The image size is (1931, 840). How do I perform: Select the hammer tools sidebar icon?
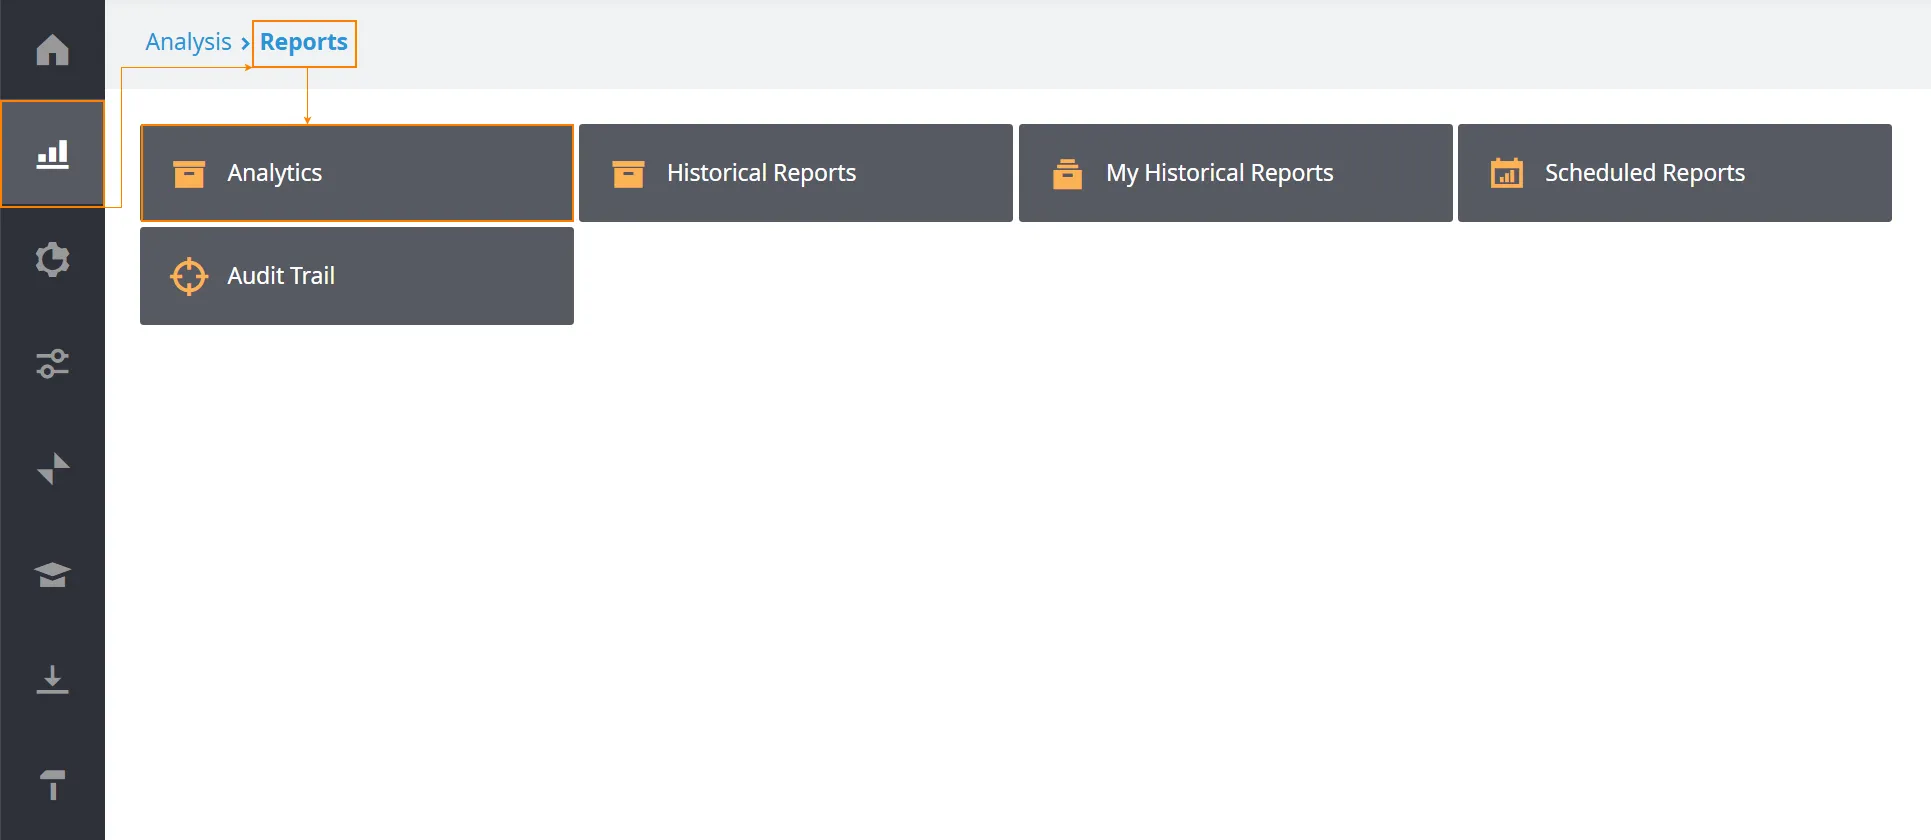point(52,784)
